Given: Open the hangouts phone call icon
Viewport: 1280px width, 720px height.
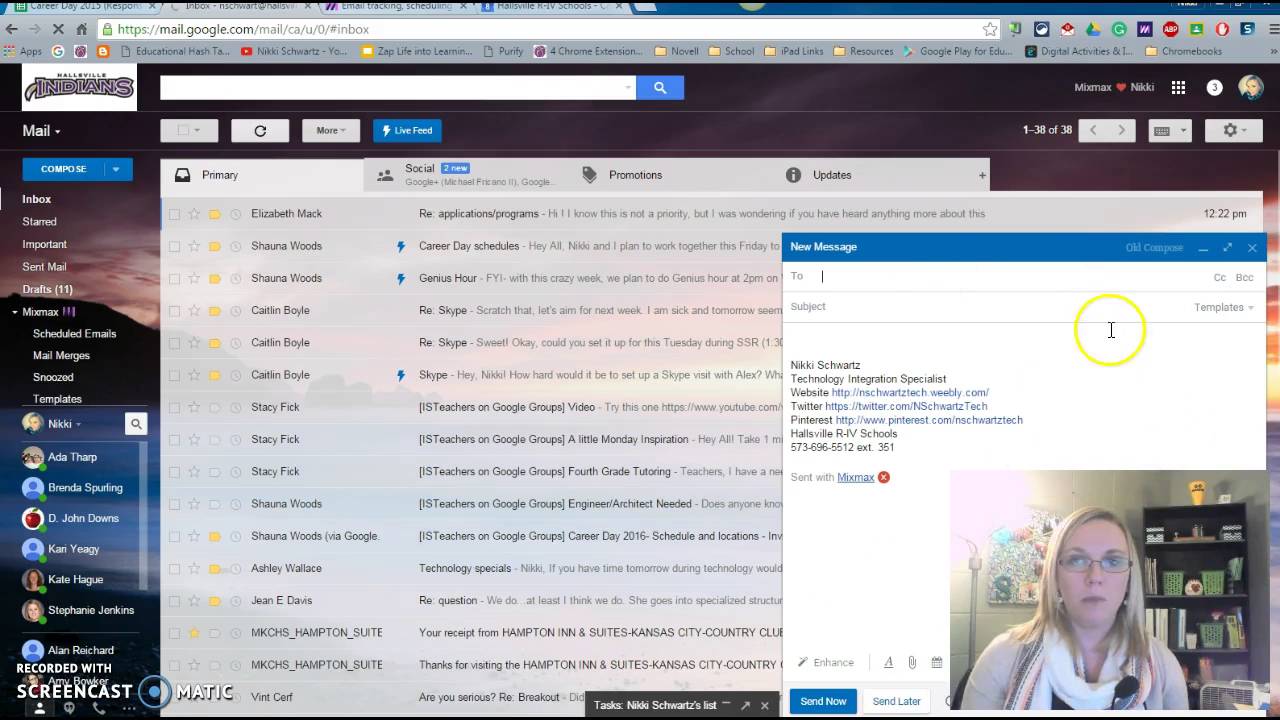Looking at the screenshot, I should point(99,707).
